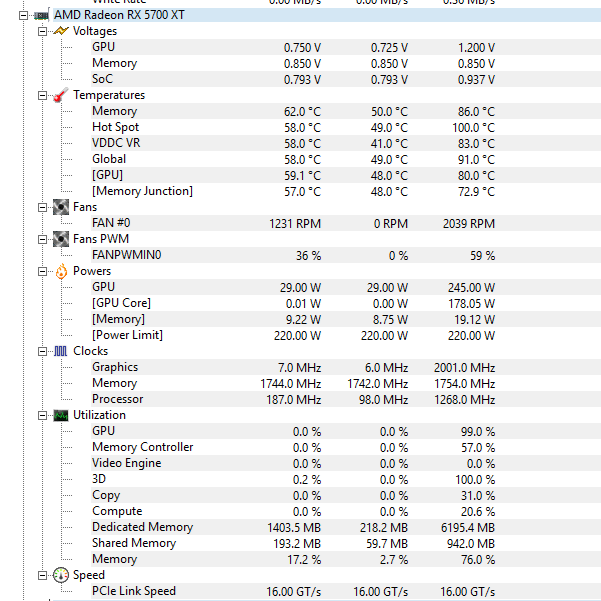Image resolution: width=601 pixels, height=601 pixels.
Task: Click the Utilization graph icon
Action: (61, 415)
